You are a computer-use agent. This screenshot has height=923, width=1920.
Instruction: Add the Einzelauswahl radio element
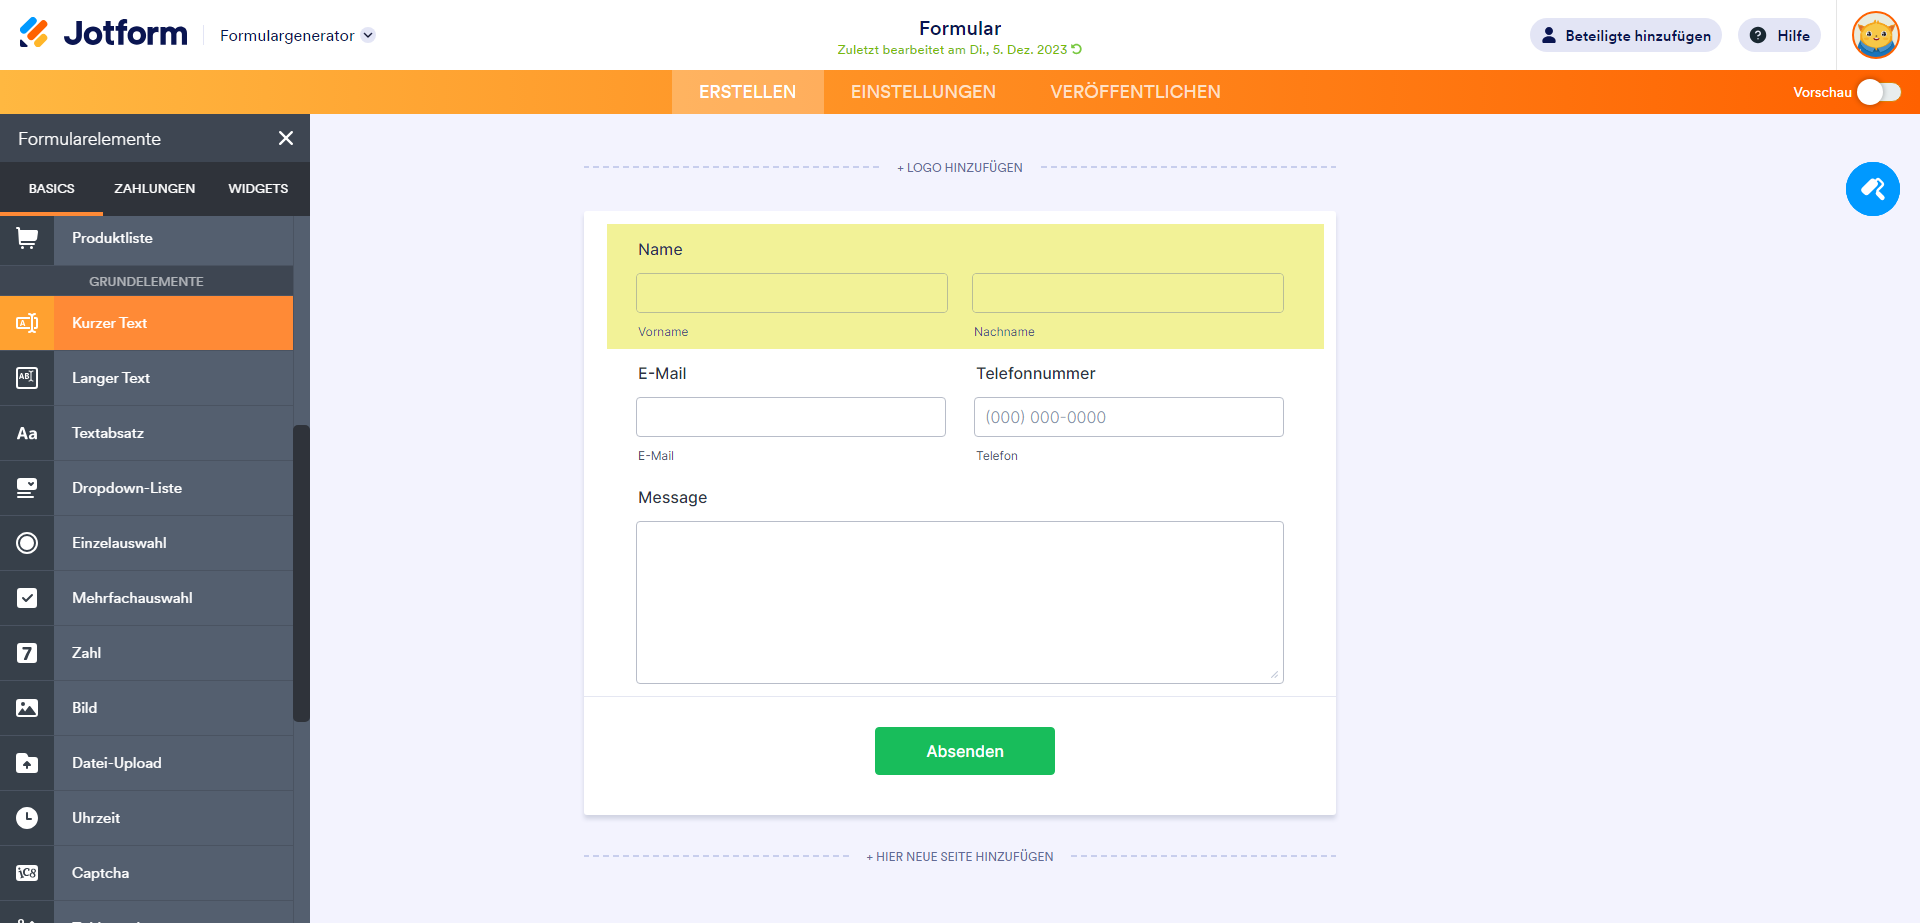point(119,543)
